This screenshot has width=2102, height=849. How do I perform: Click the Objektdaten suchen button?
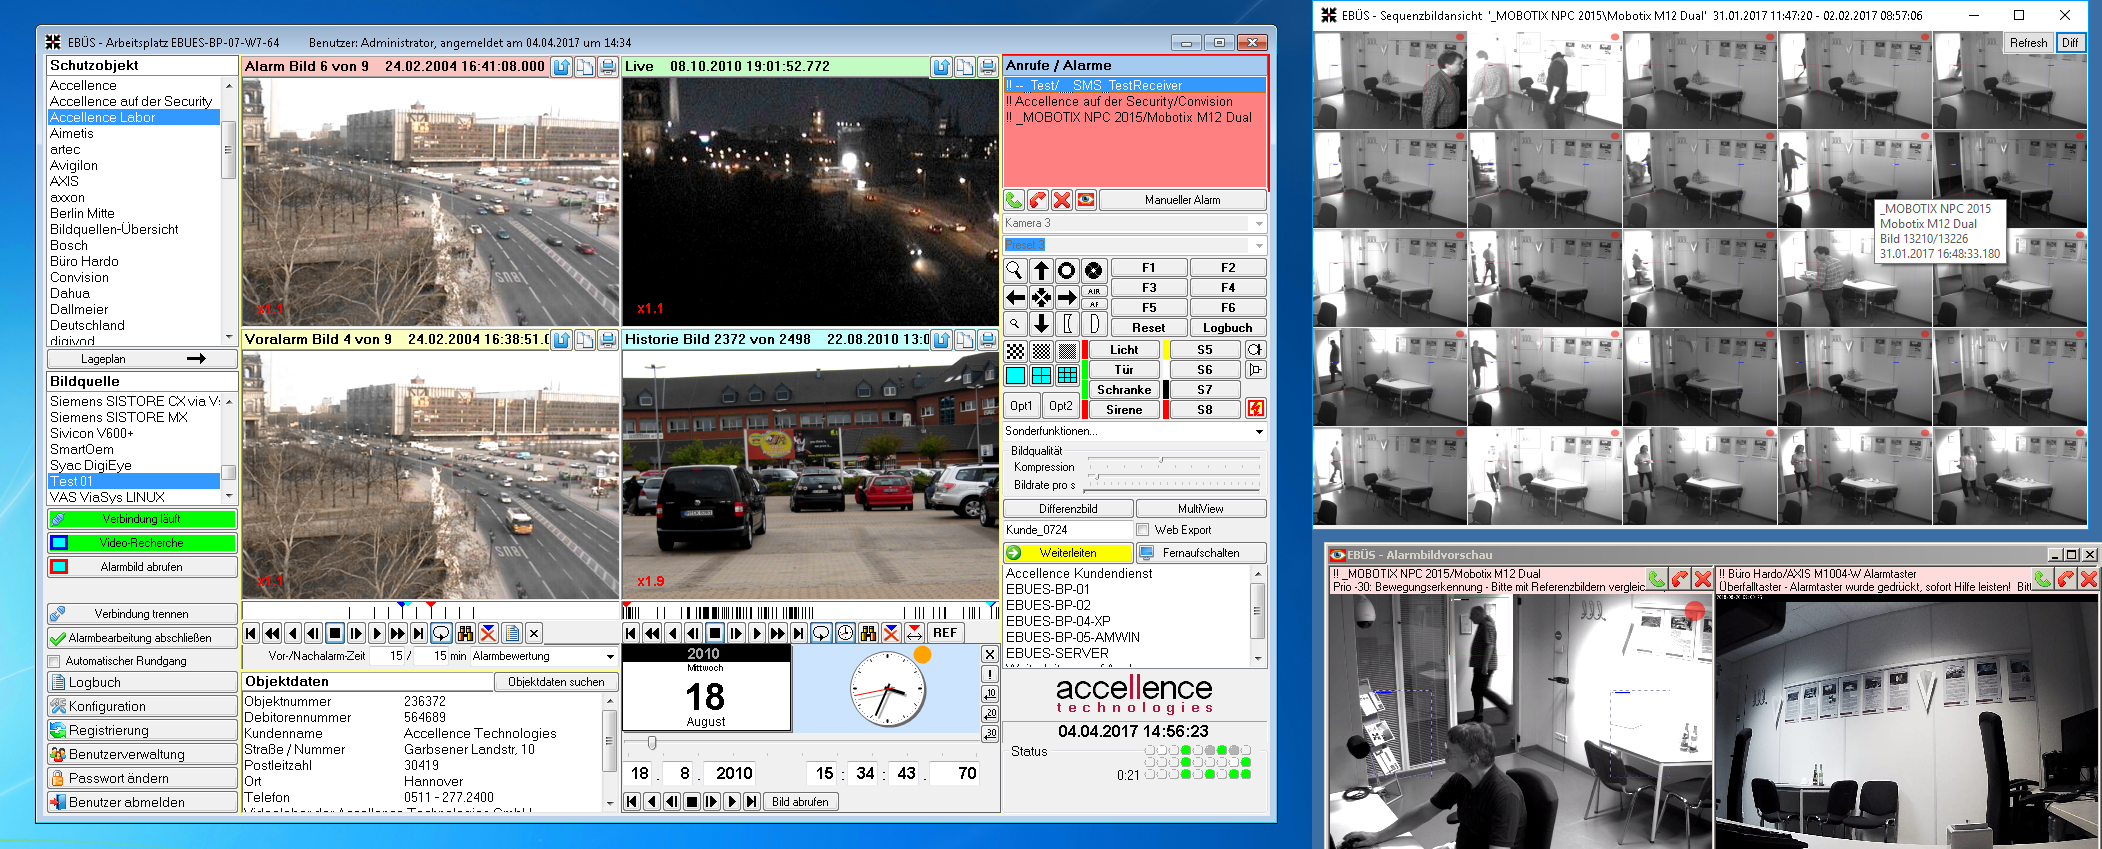556,682
